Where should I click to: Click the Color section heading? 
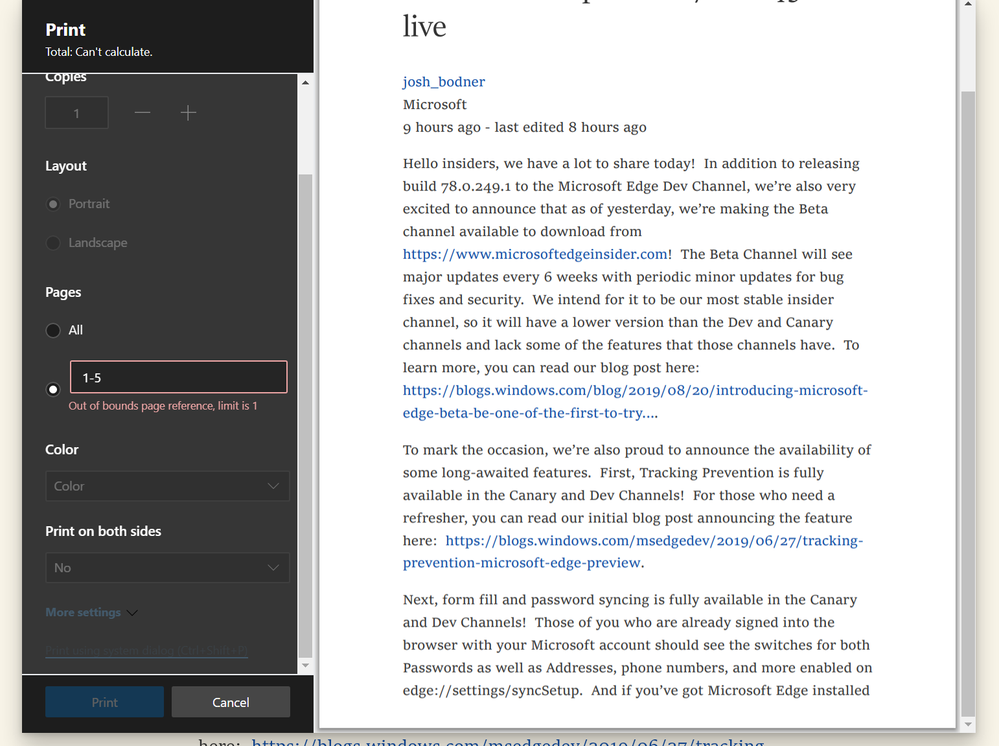62,450
